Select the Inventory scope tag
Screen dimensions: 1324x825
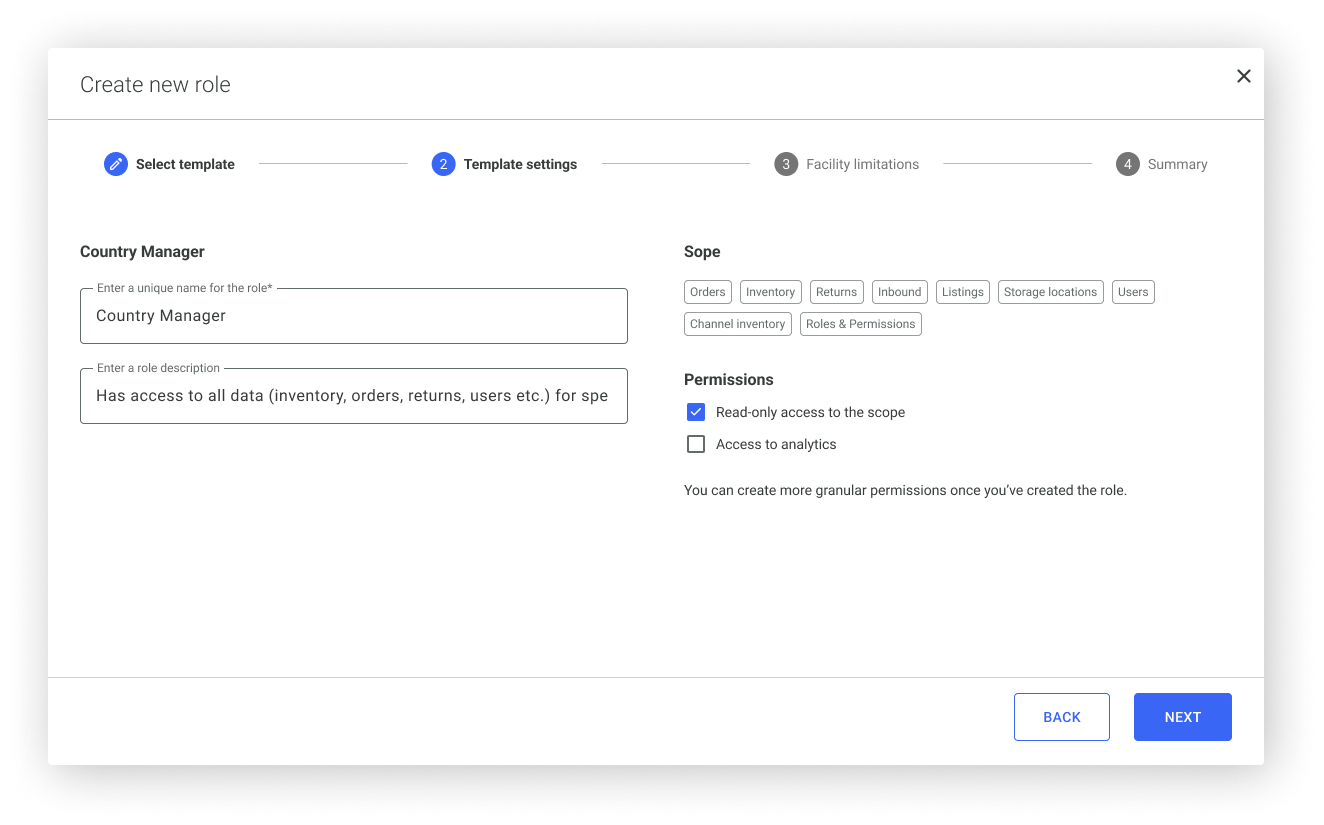[770, 292]
